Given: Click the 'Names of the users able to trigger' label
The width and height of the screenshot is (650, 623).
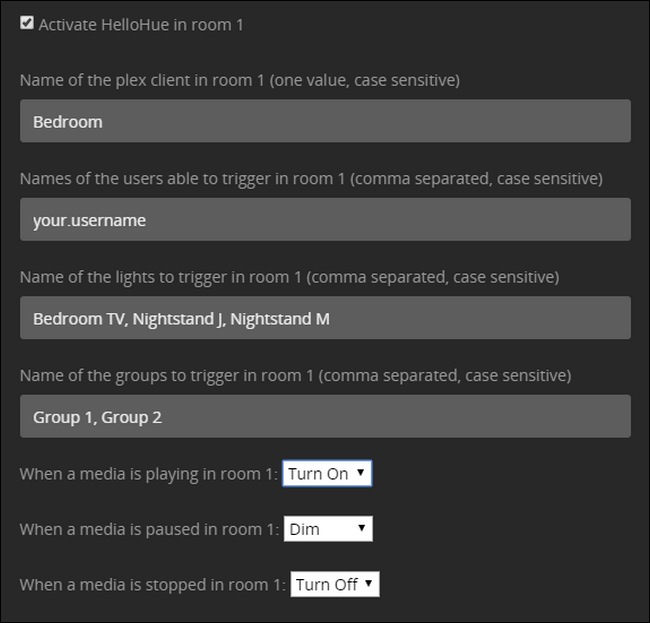Looking at the screenshot, I should 310,177.
